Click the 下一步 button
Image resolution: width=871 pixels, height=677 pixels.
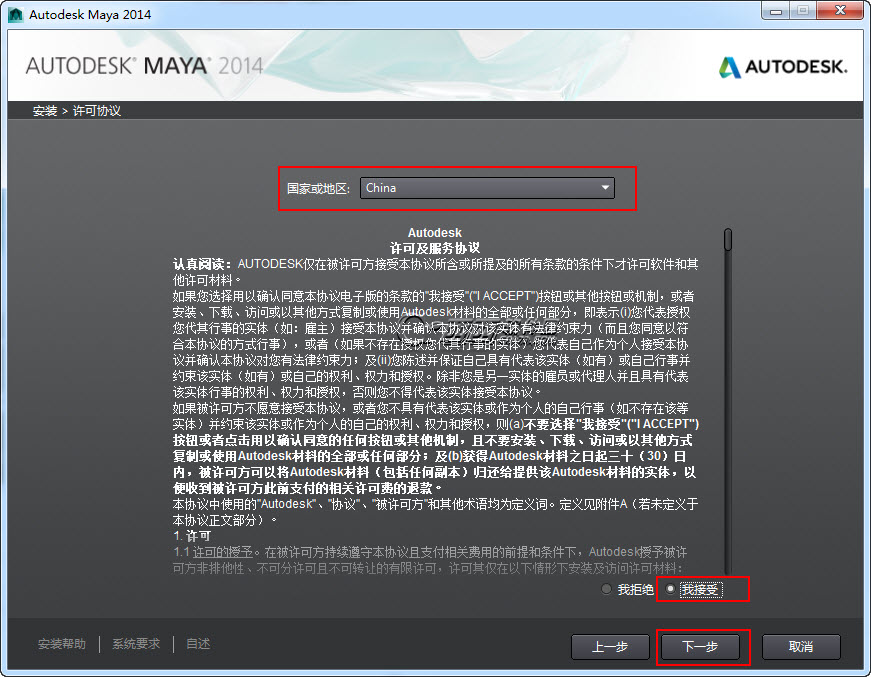tap(700, 646)
